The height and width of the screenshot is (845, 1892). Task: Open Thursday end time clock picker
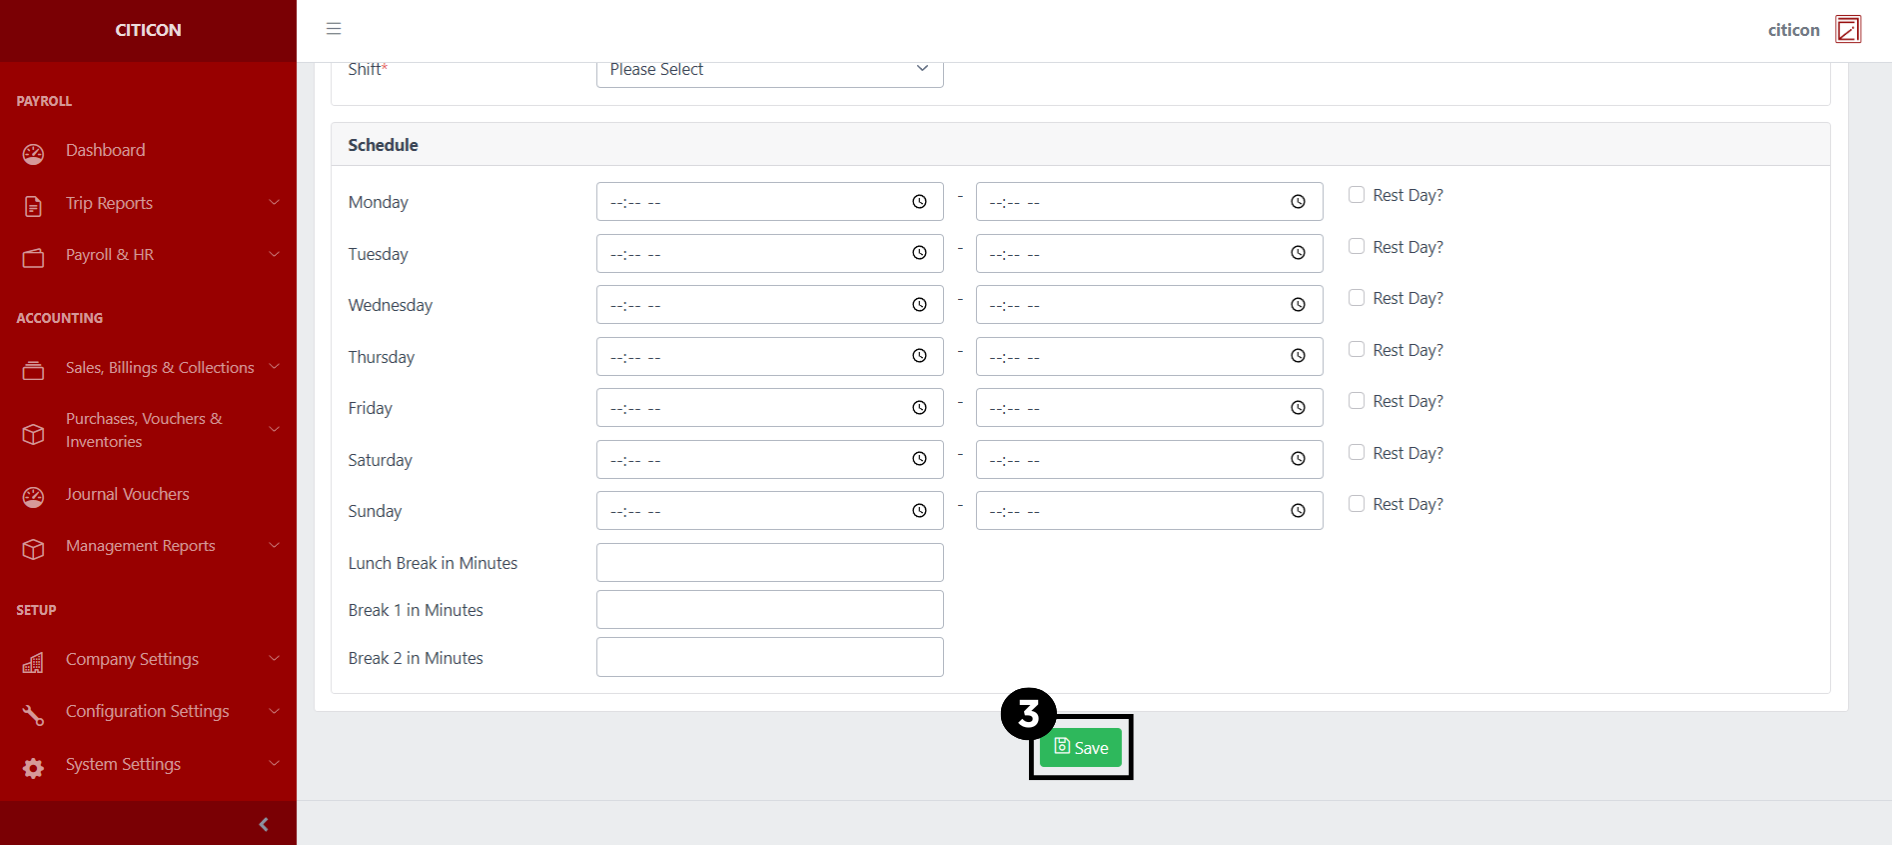point(1298,356)
